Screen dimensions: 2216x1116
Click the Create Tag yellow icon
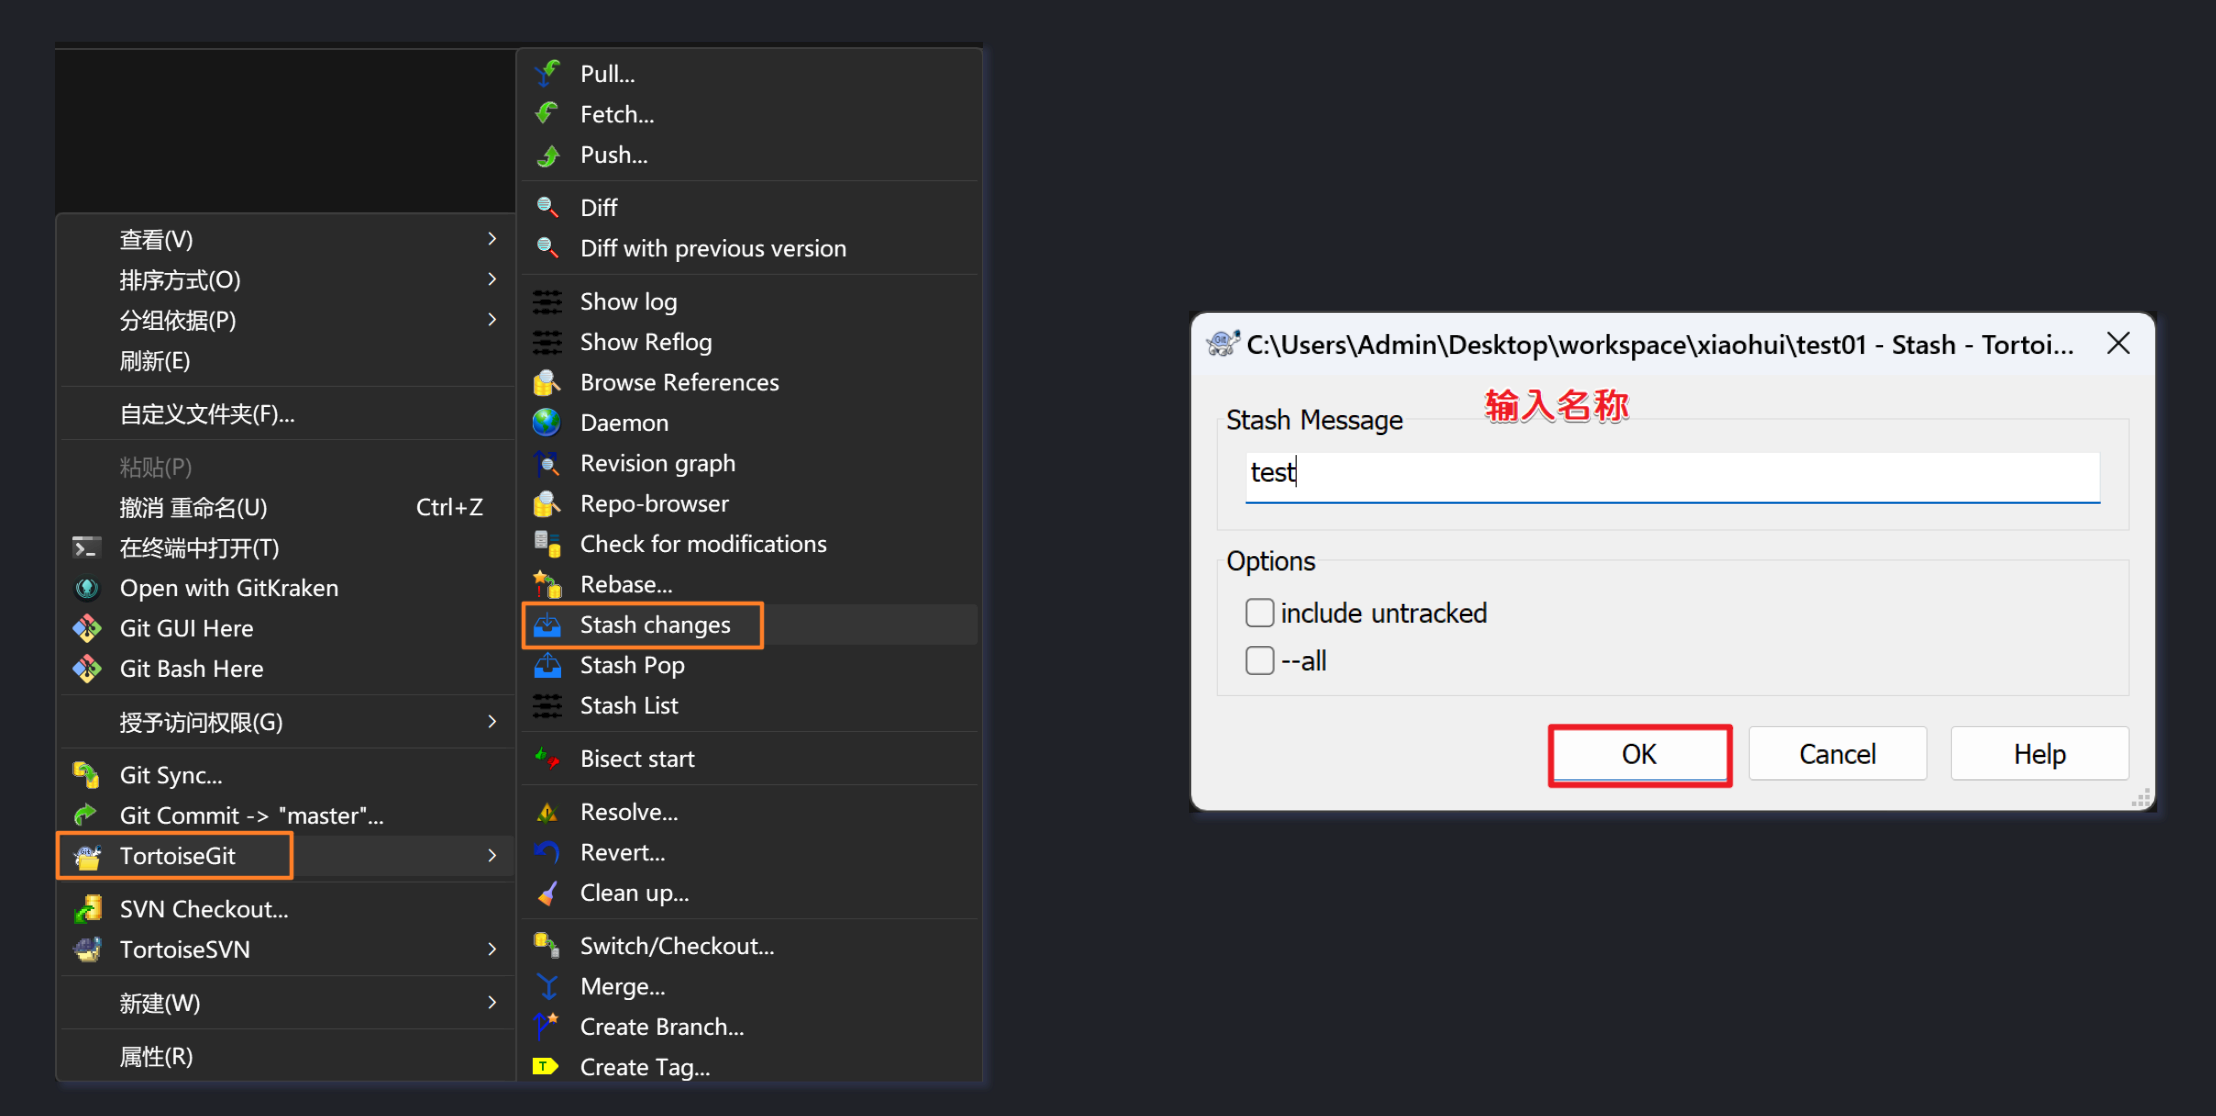click(x=545, y=1066)
